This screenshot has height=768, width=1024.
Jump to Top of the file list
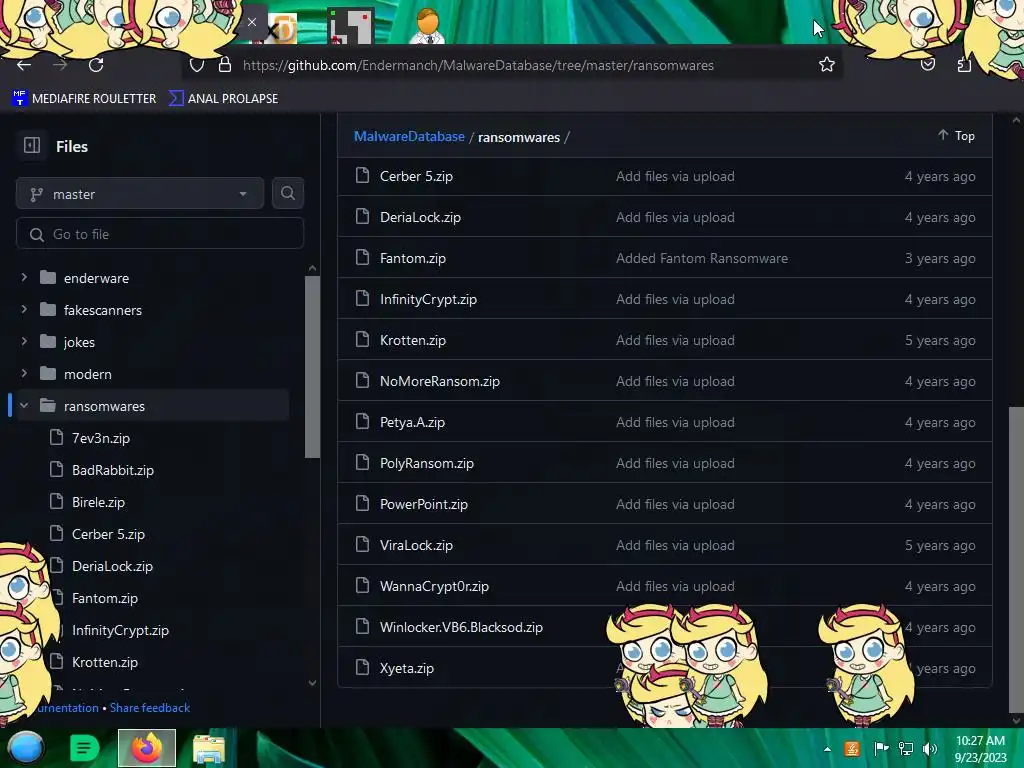point(957,135)
